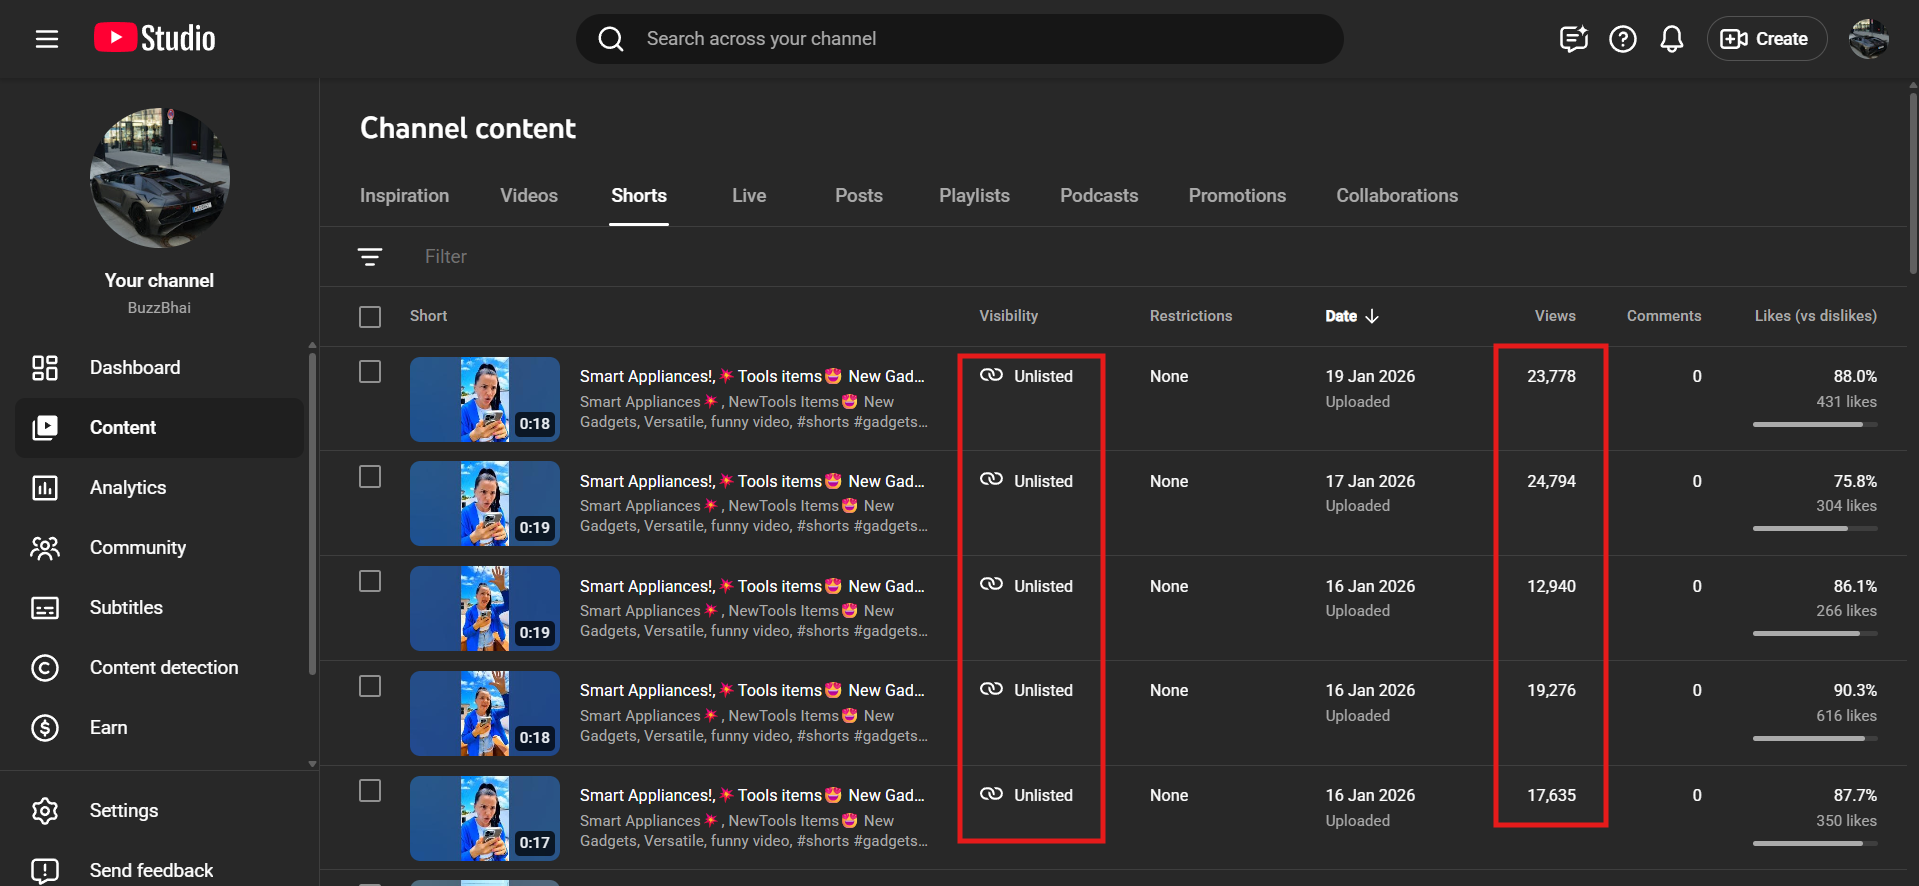Click the YouTube Studio logo

tap(155, 39)
